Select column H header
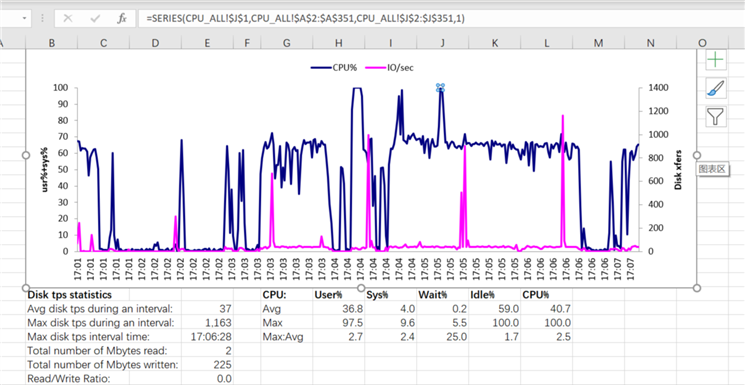 (x=338, y=43)
